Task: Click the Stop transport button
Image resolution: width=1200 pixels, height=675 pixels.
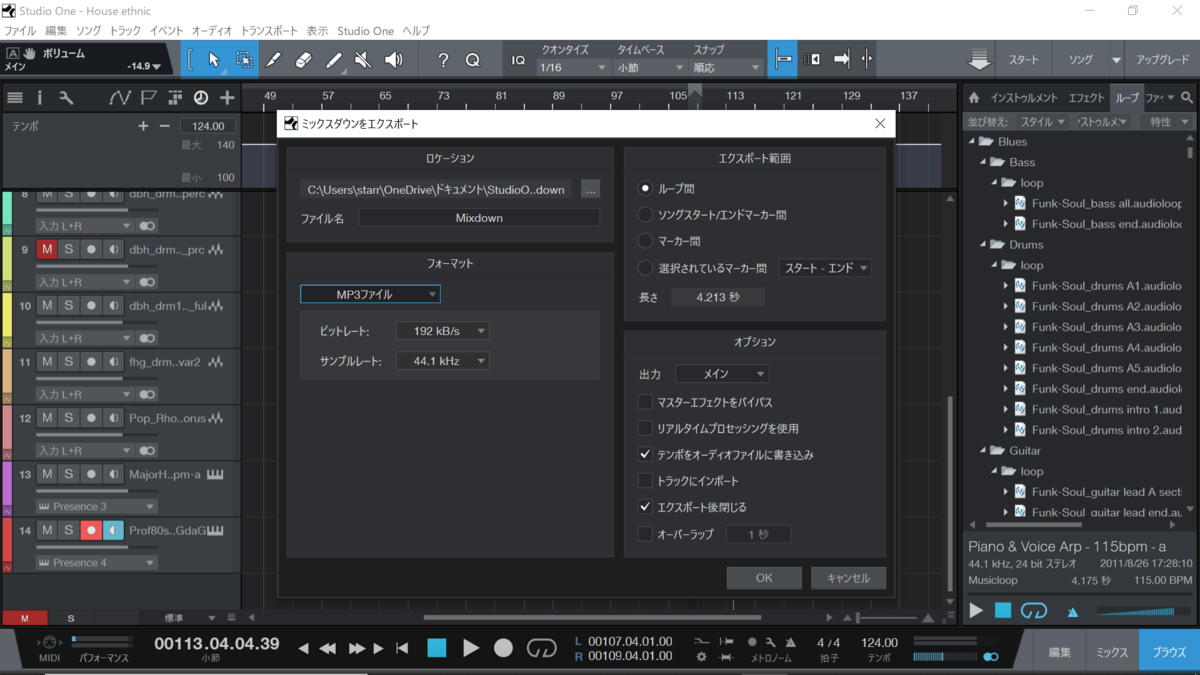Action: [x=437, y=648]
